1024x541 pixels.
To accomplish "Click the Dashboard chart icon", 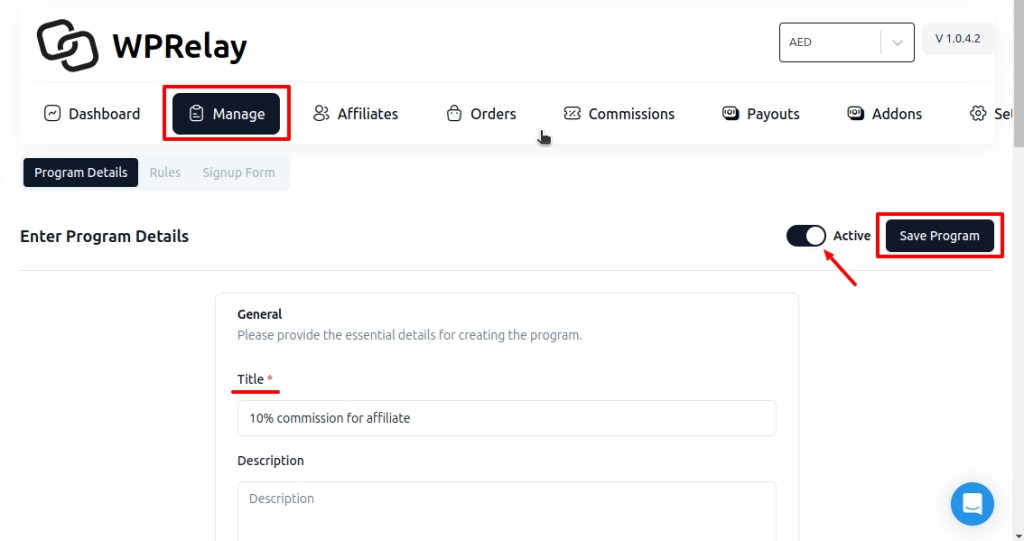I will [53, 113].
